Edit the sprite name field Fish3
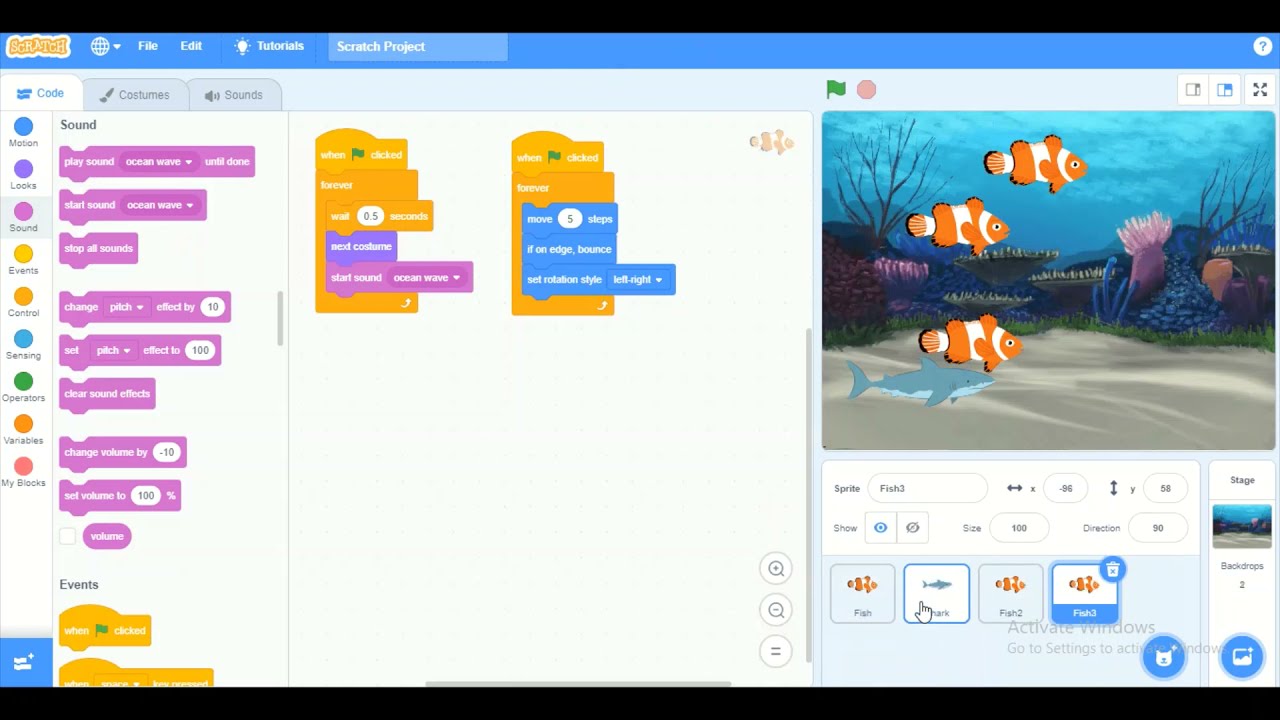Image resolution: width=1280 pixels, height=720 pixels. pyautogui.click(x=927, y=488)
